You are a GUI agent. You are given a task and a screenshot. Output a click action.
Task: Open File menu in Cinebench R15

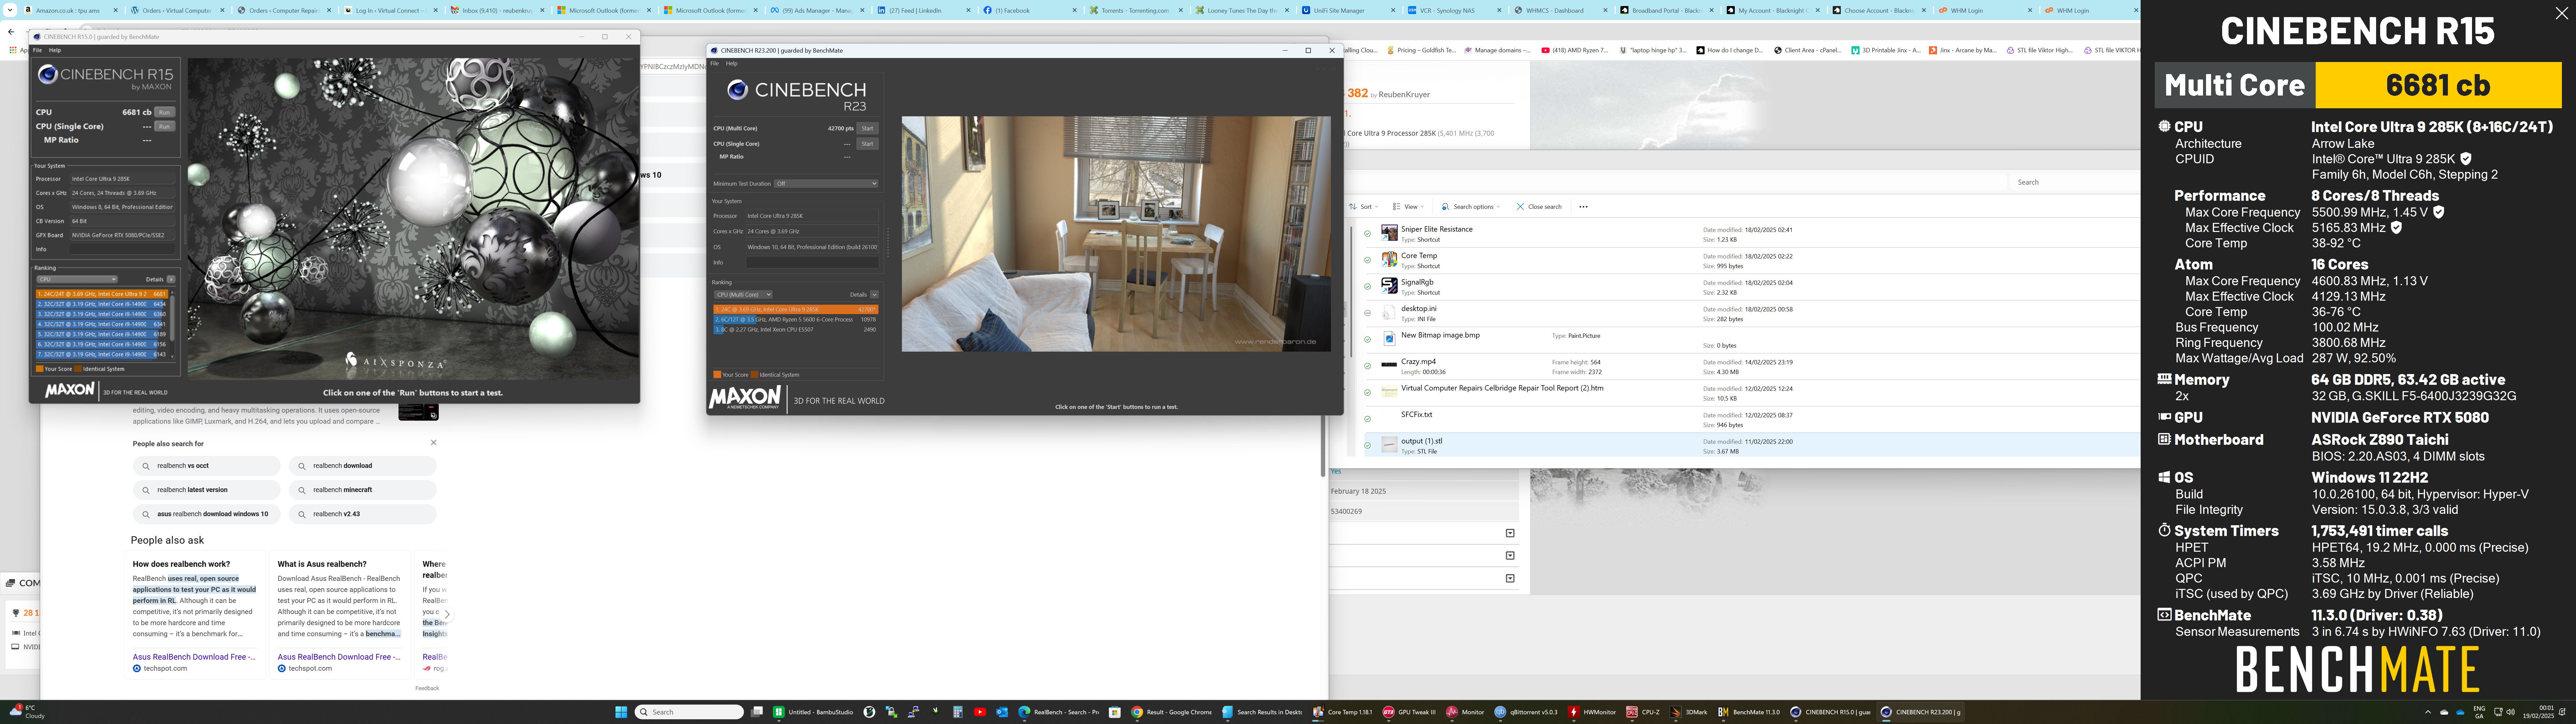coord(37,50)
